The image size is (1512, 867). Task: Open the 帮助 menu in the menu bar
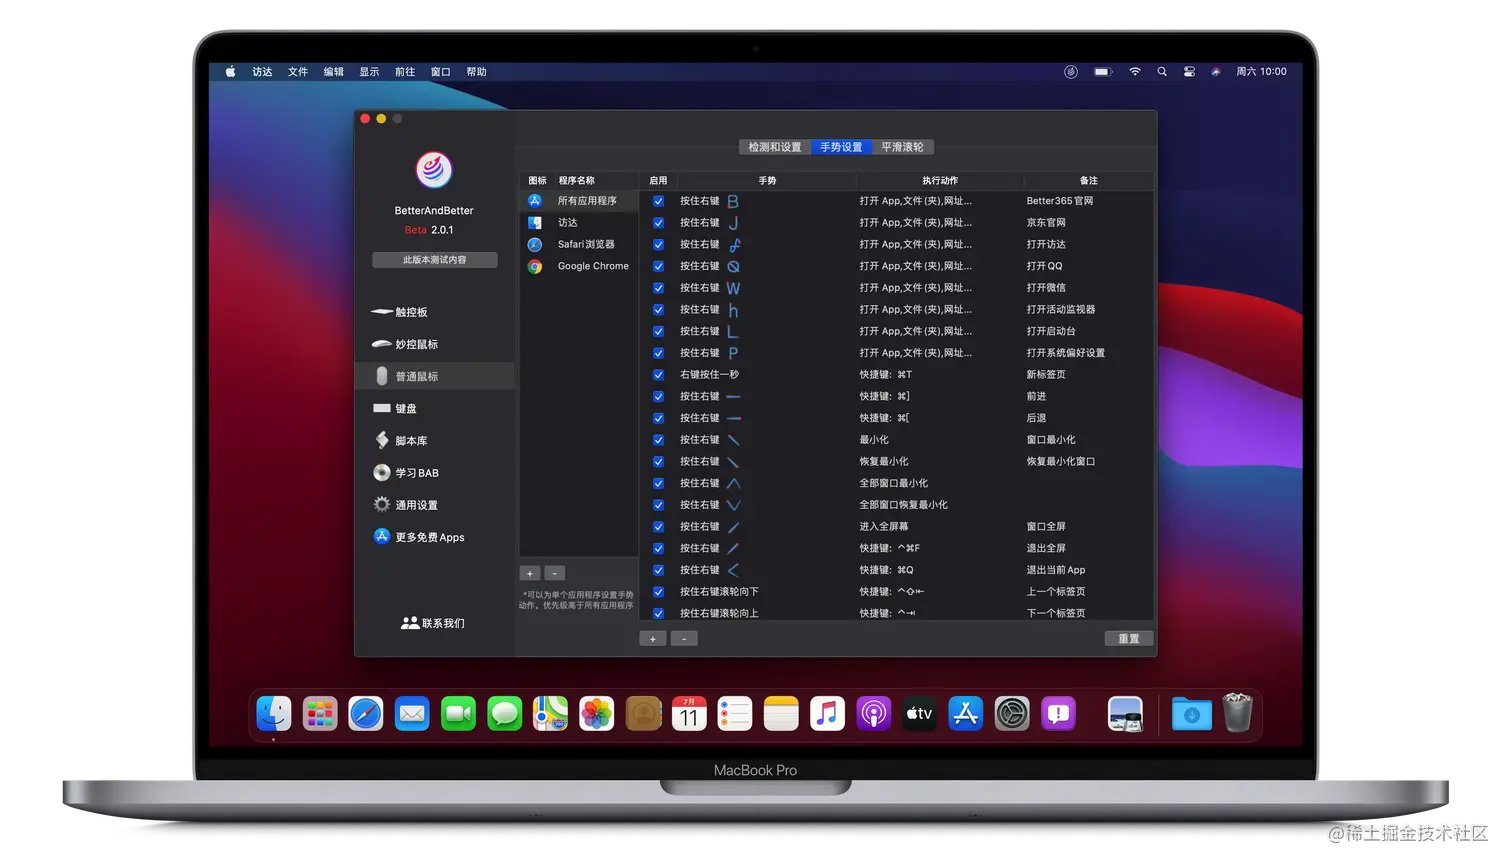coord(477,72)
